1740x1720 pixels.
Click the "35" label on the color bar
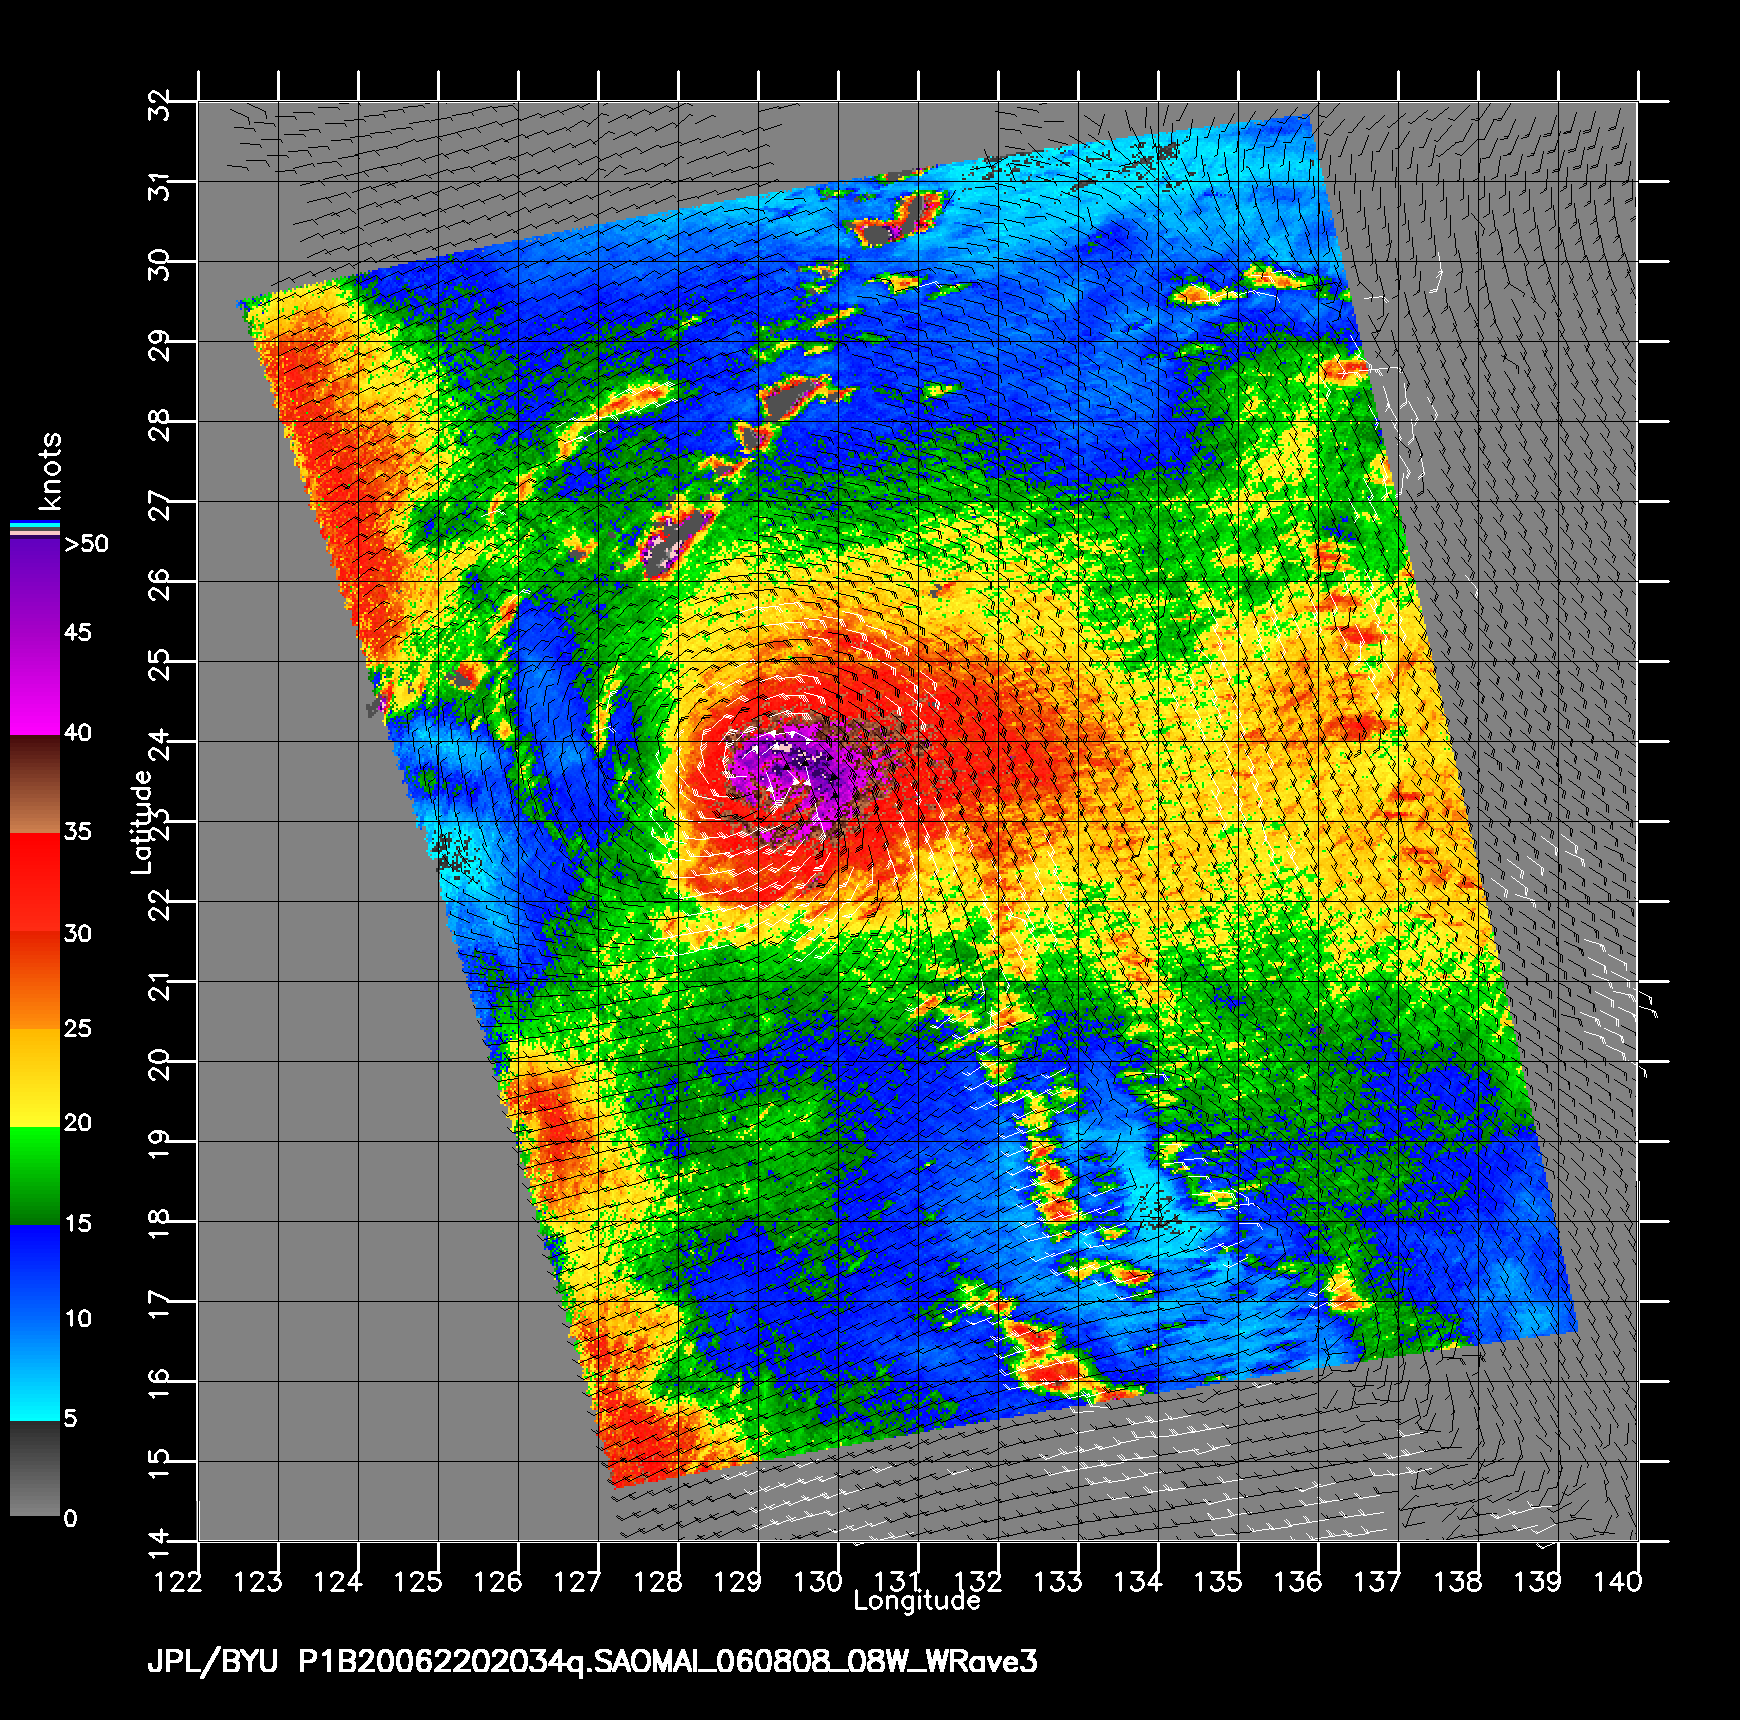click(77, 831)
